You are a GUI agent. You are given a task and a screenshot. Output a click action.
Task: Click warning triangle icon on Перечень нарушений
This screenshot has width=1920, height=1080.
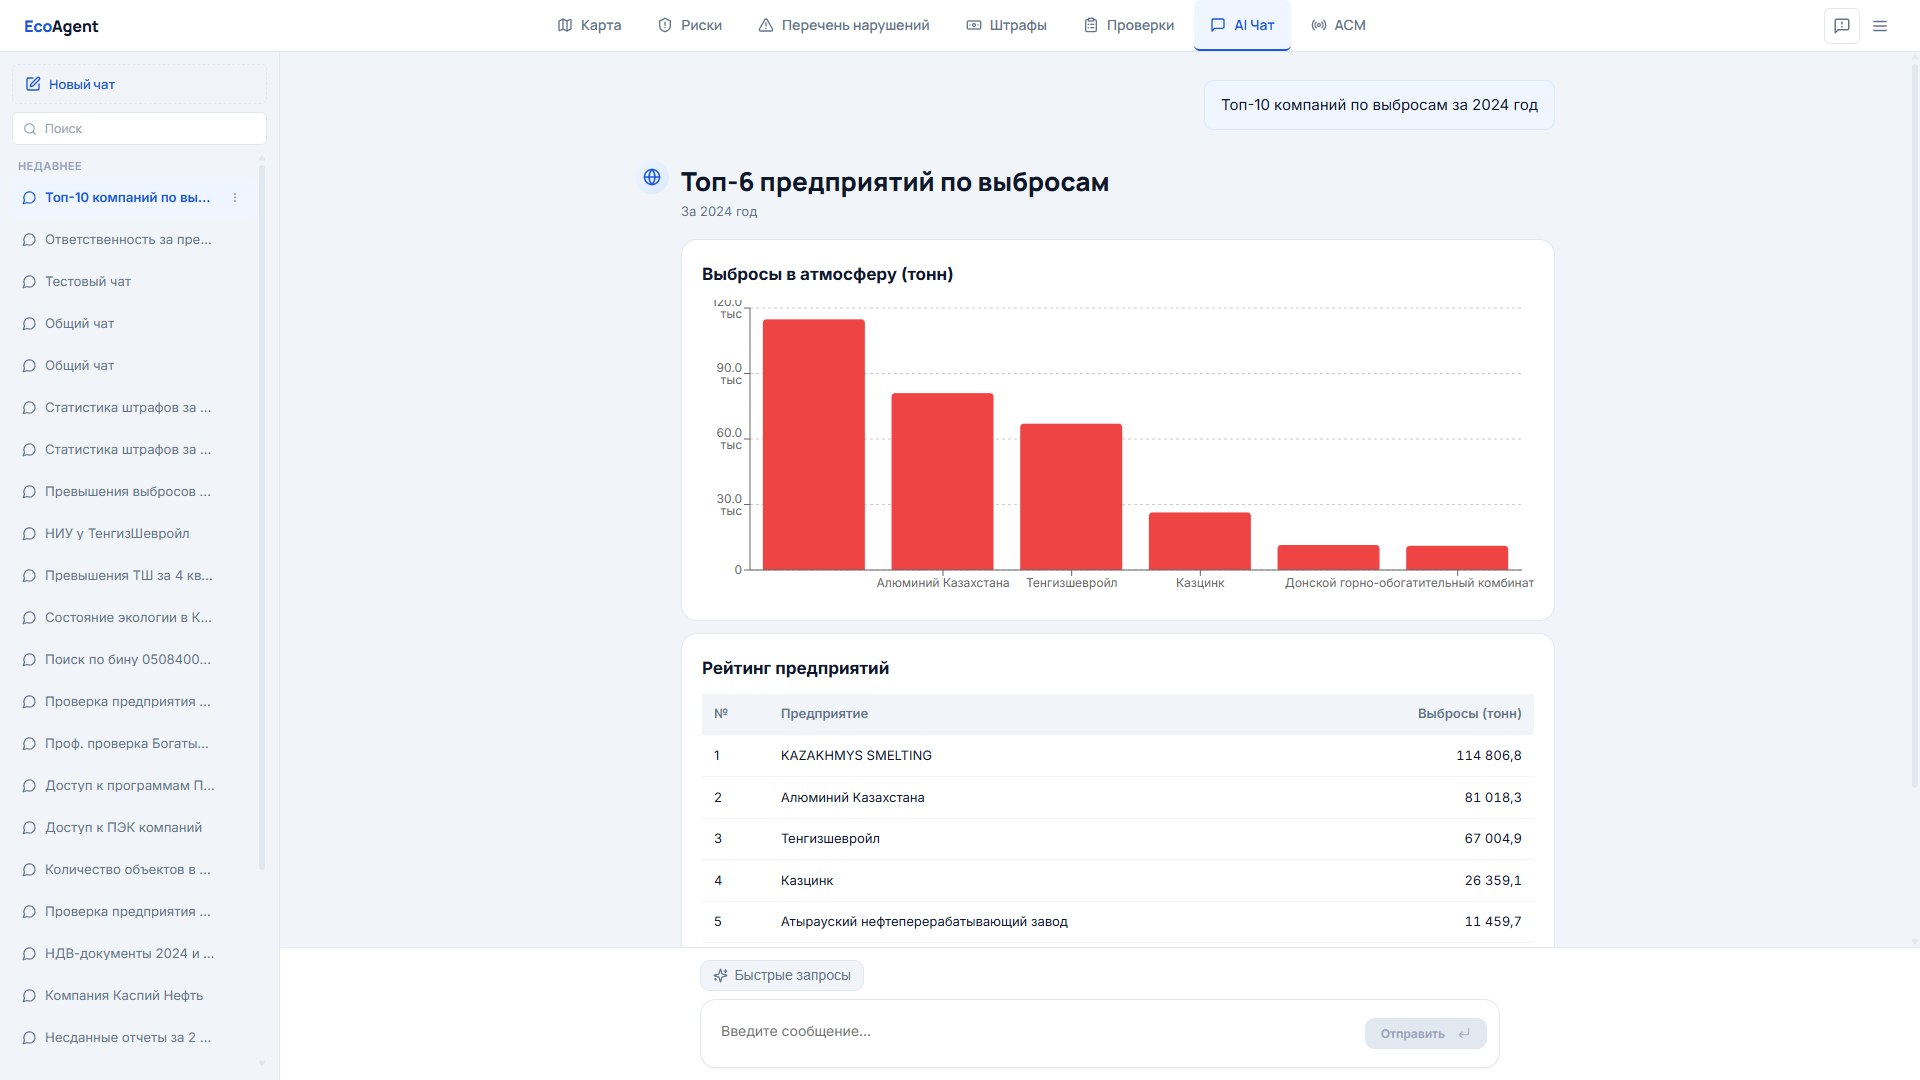click(x=766, y=25)
